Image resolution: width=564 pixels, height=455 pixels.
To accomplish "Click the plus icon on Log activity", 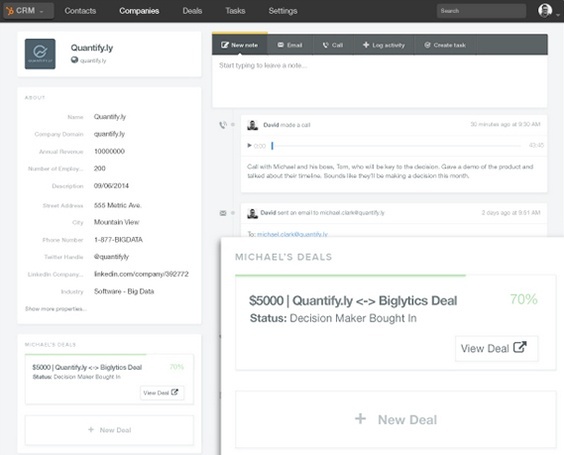I will pyautogui.click(x=366, y=45).
